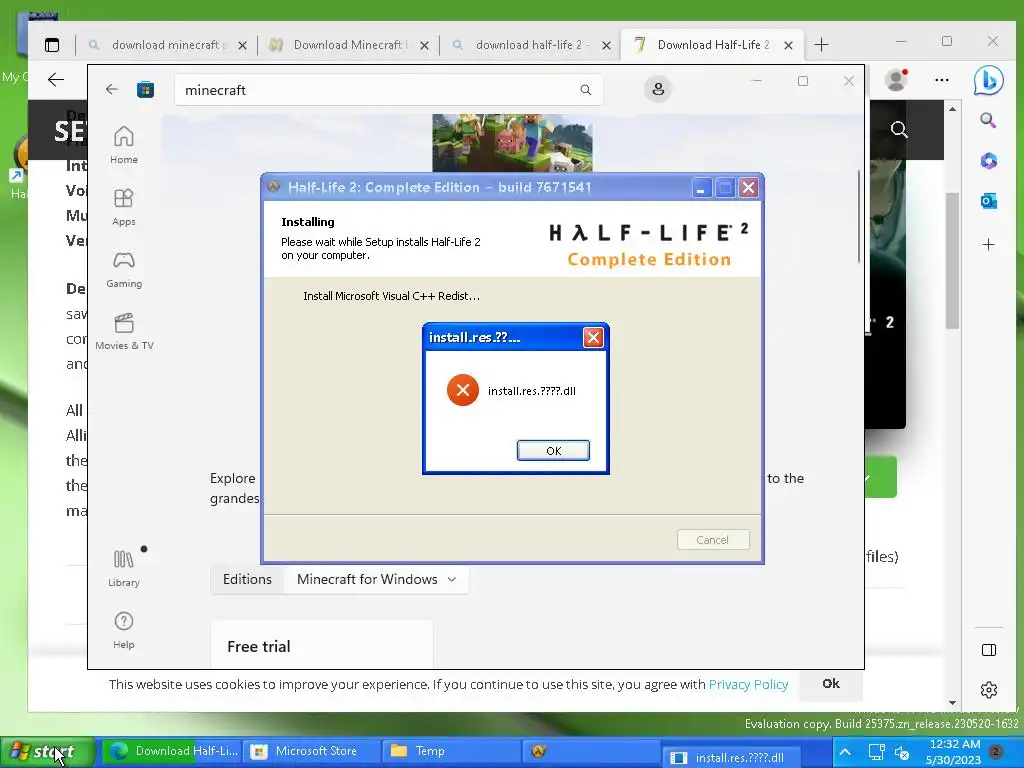
Task: Open Outlook icon in Edge sidebar
Action: click(988, 201)
